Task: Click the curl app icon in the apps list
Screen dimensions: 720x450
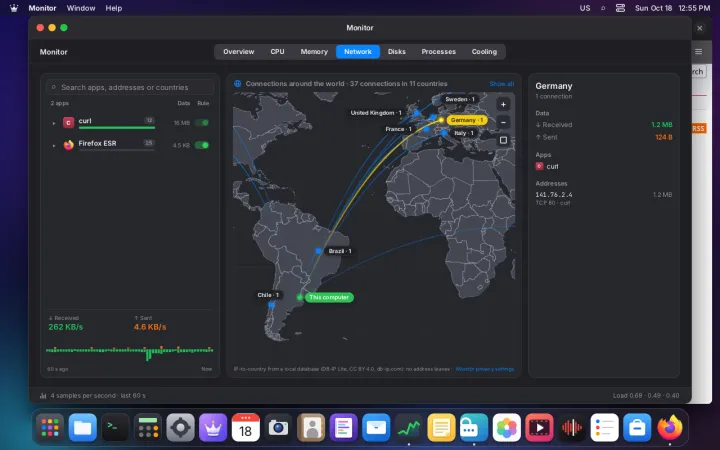Action: pyautogui.click(x=68, y=122)
